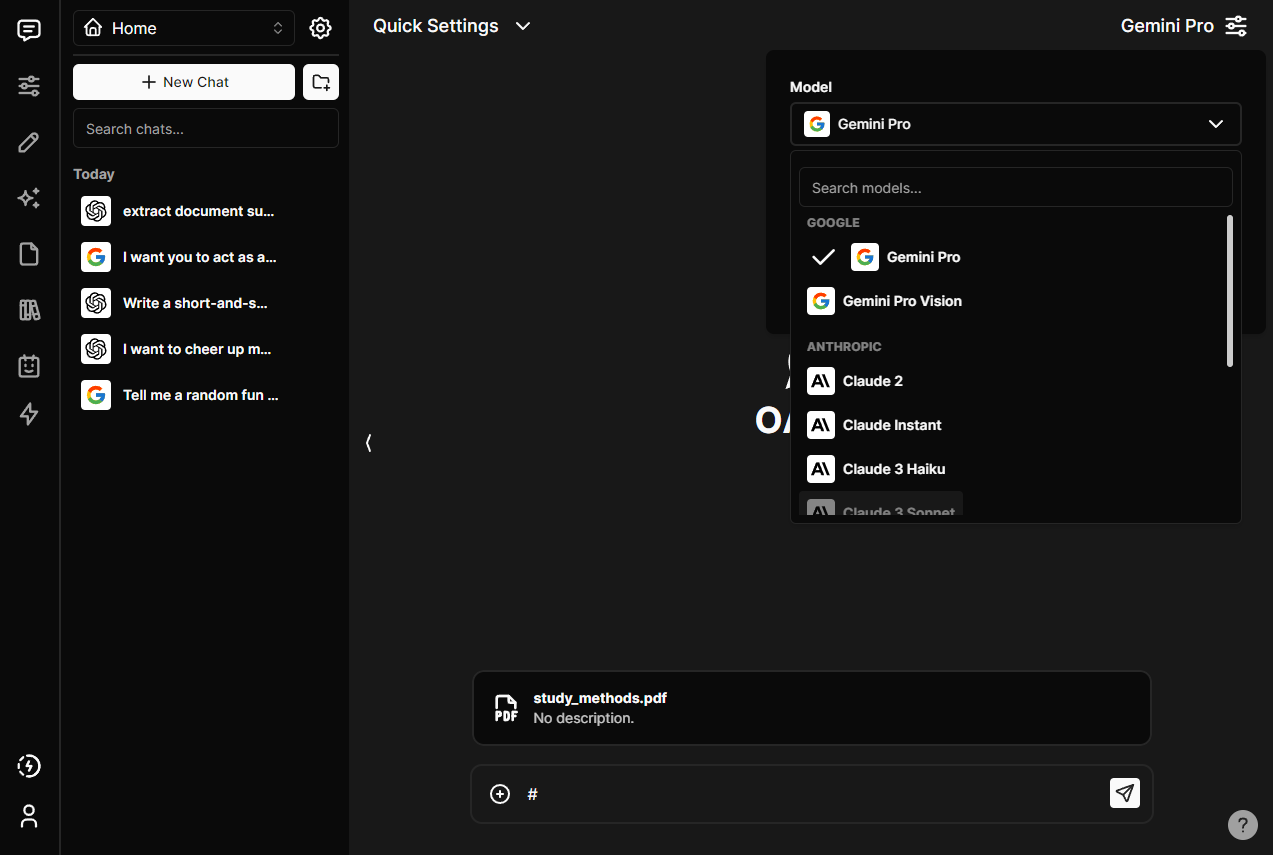Click the Anthropic icon beside Claude 3 Haiku
The image size is (1273, 855).
click(821, 469)
